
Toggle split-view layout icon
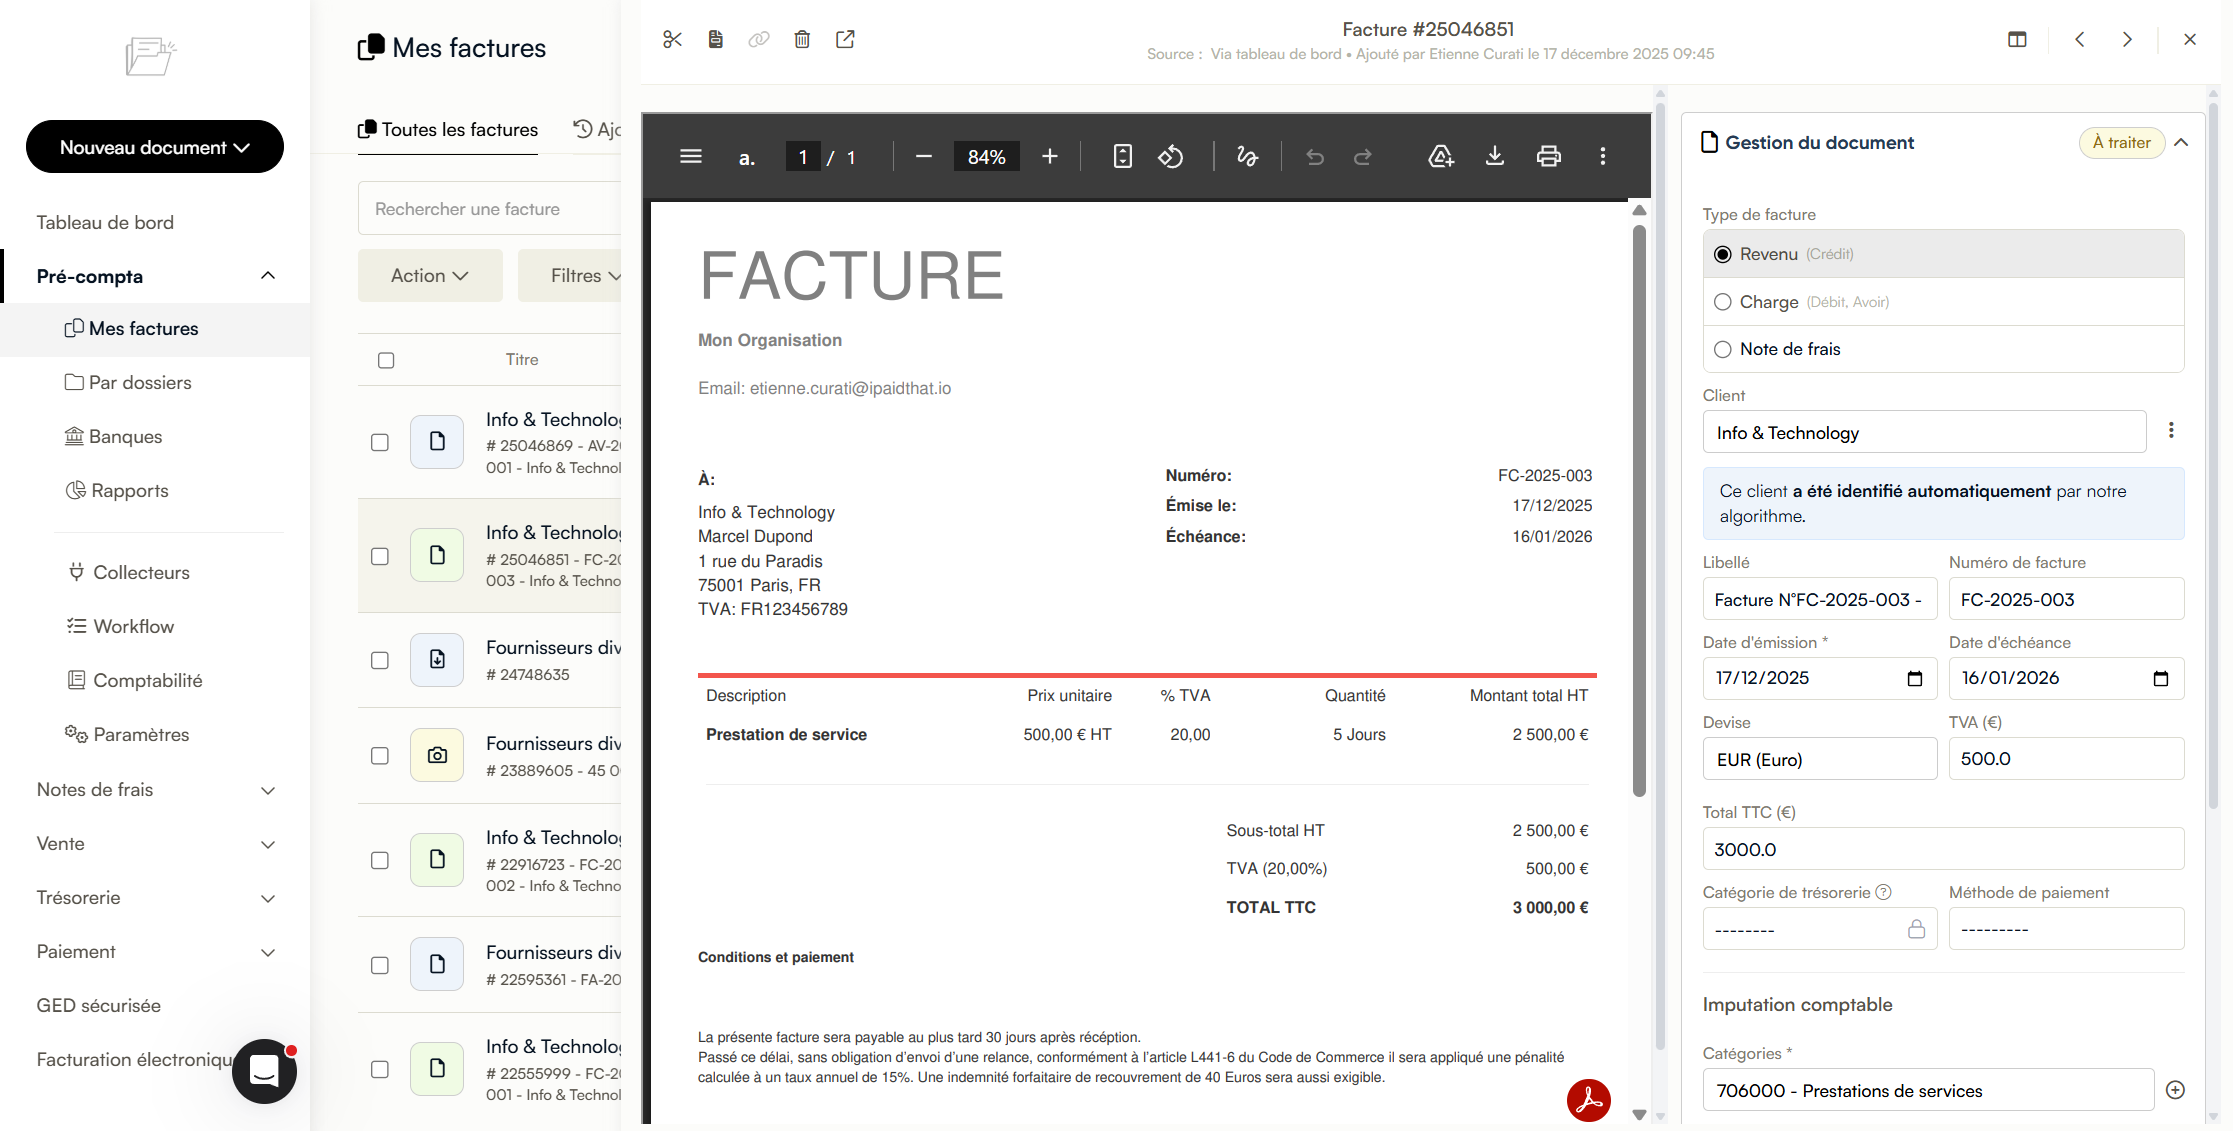pos(2017,40)
